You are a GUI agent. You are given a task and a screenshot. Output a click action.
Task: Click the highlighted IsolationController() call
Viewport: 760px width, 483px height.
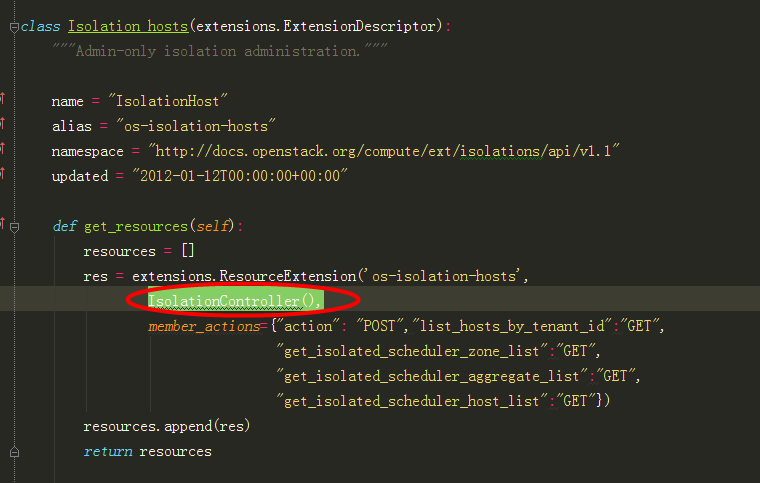(235, 301)
